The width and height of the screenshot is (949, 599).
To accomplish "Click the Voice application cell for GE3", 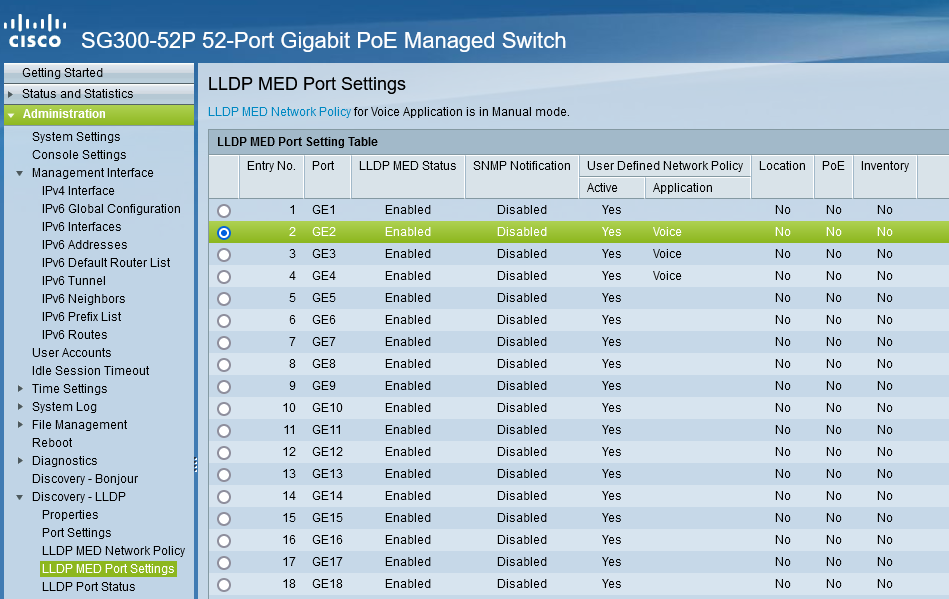I will (667, 254).
